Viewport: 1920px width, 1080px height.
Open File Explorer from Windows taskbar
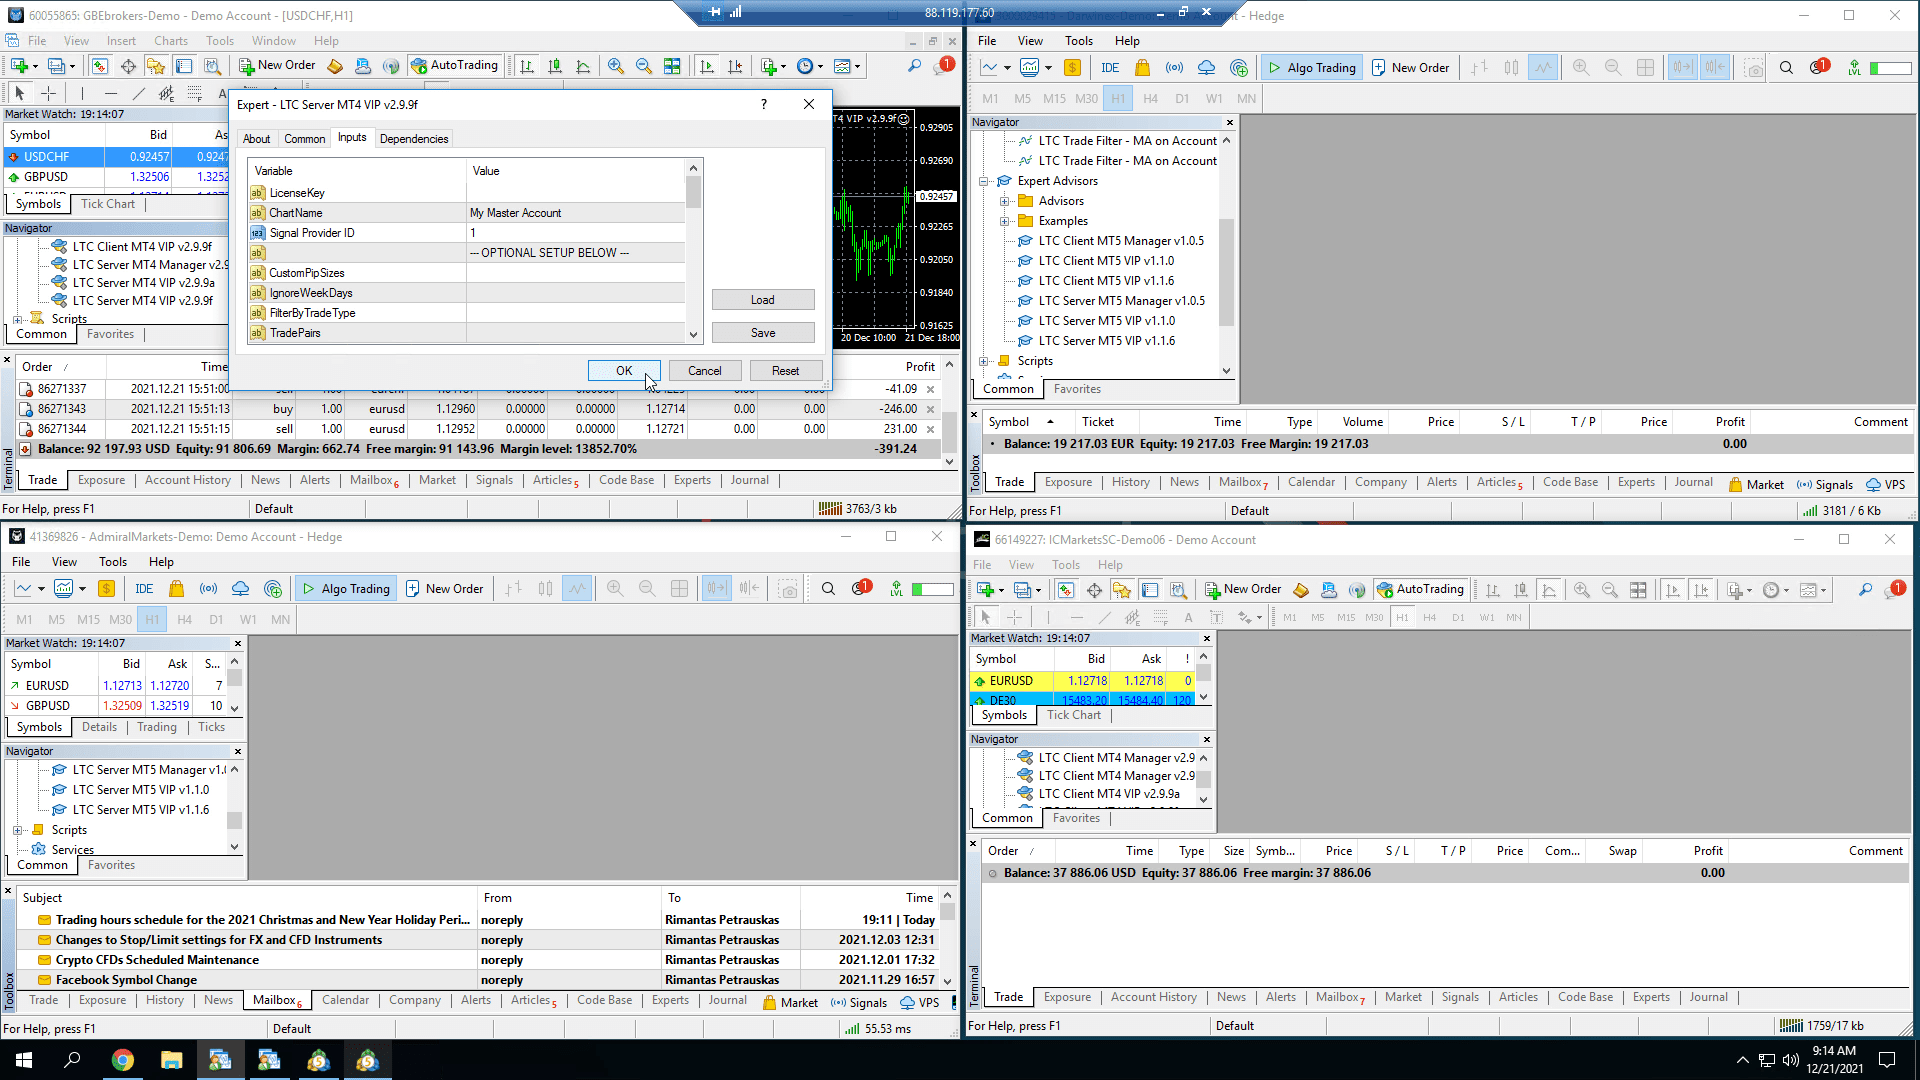point(171,1060)
